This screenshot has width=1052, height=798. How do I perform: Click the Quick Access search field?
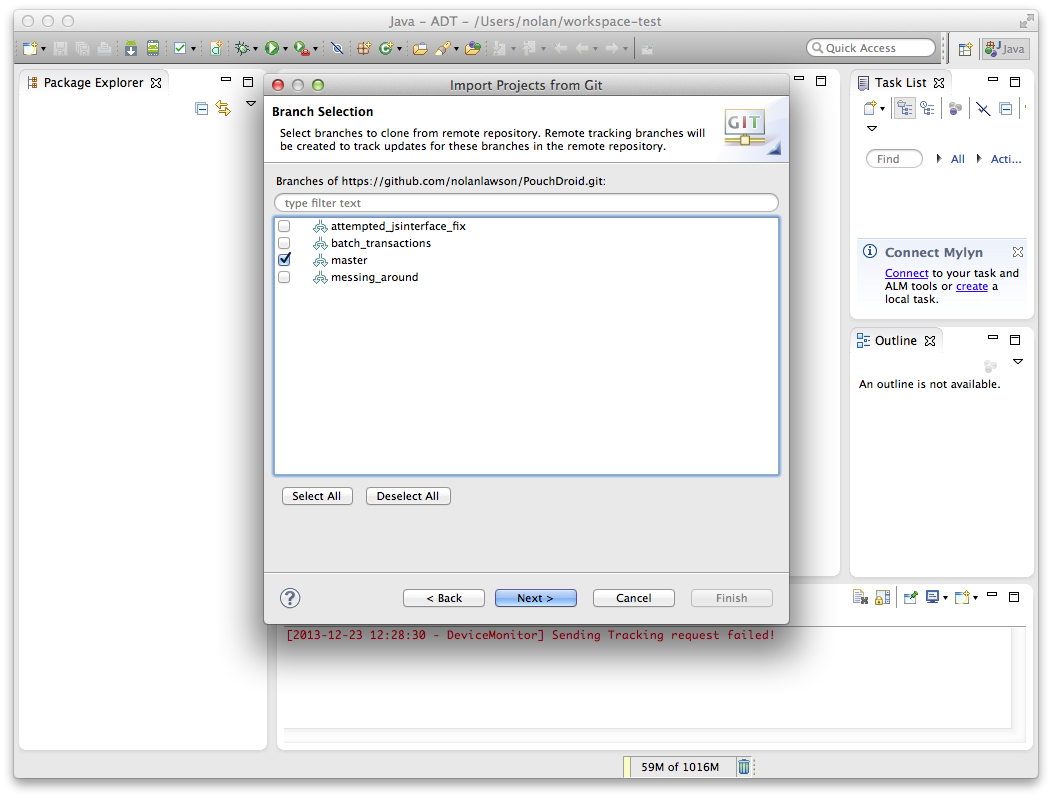[871, 48]
